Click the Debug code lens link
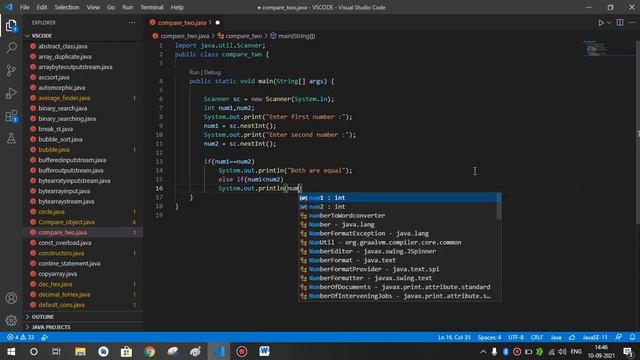 212,72
